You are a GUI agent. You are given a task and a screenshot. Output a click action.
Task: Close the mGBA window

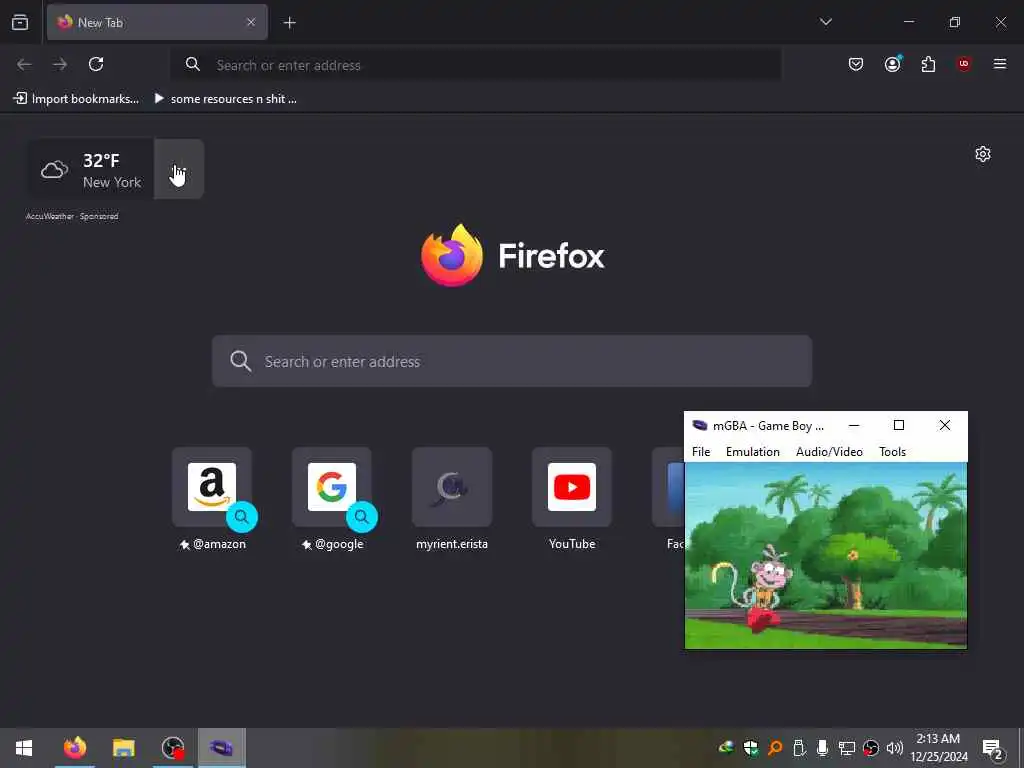(x=944, y=425)
